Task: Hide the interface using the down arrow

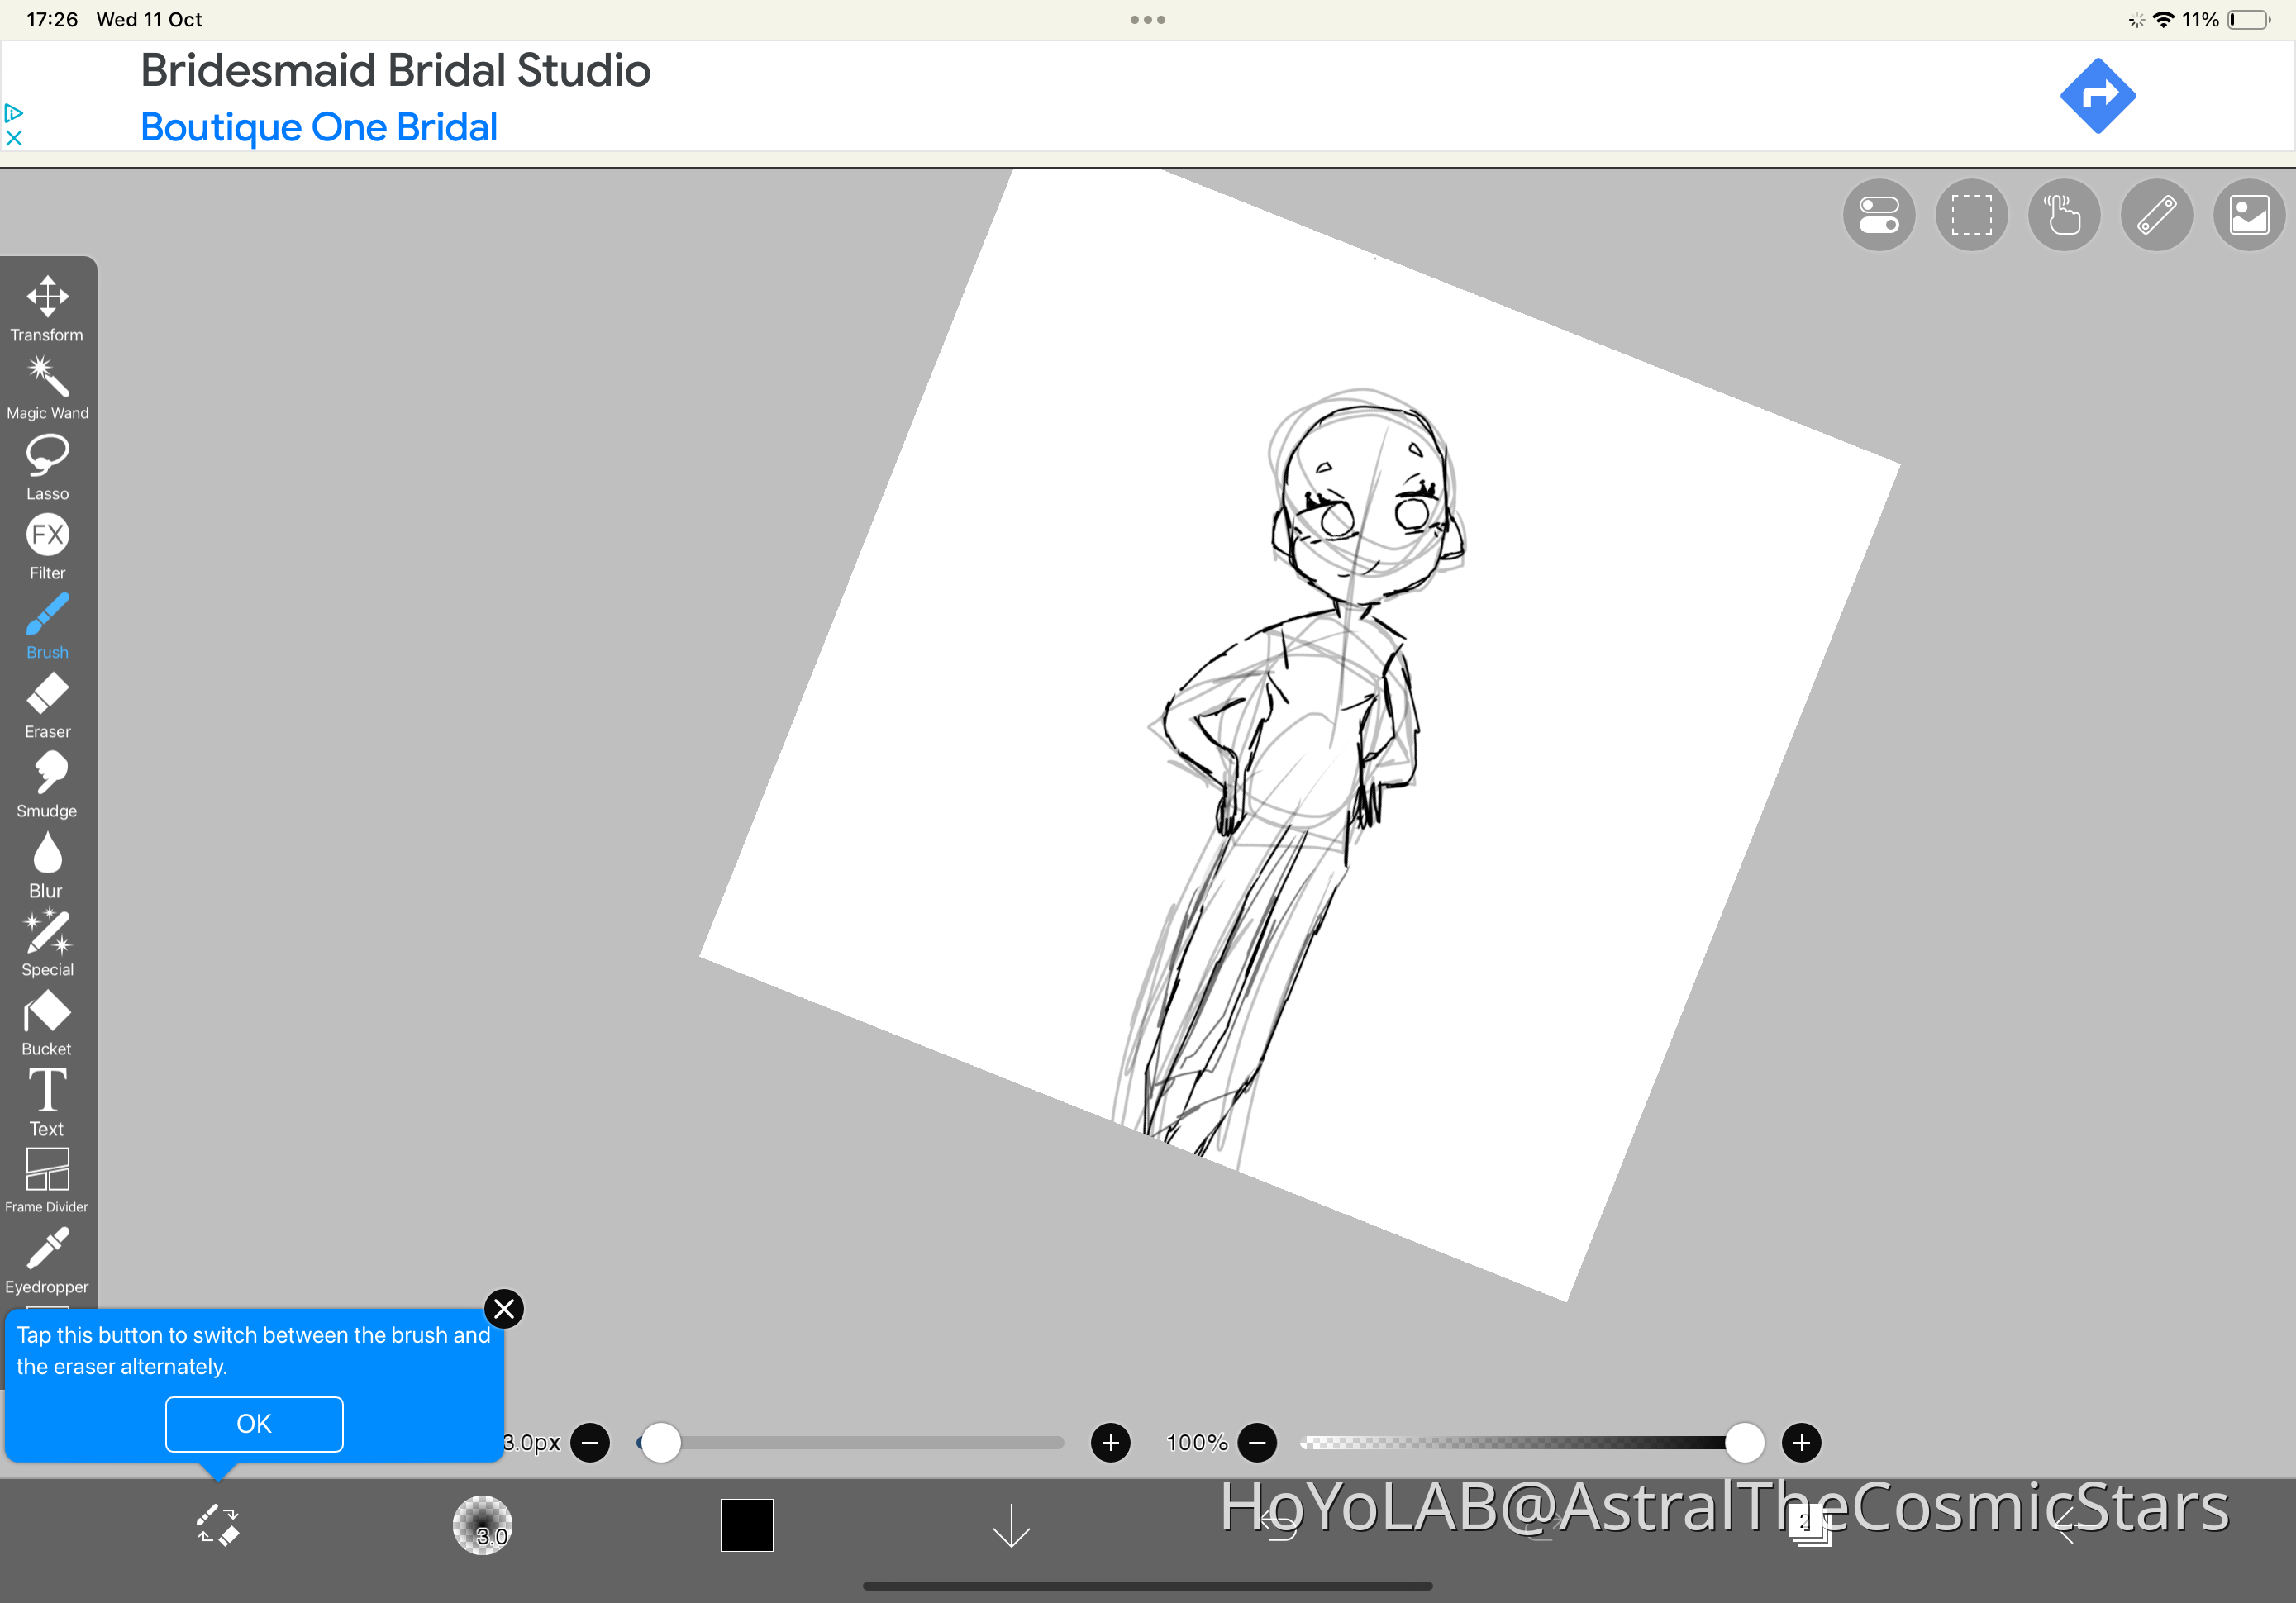Action: click(x=1012, y=1526)
